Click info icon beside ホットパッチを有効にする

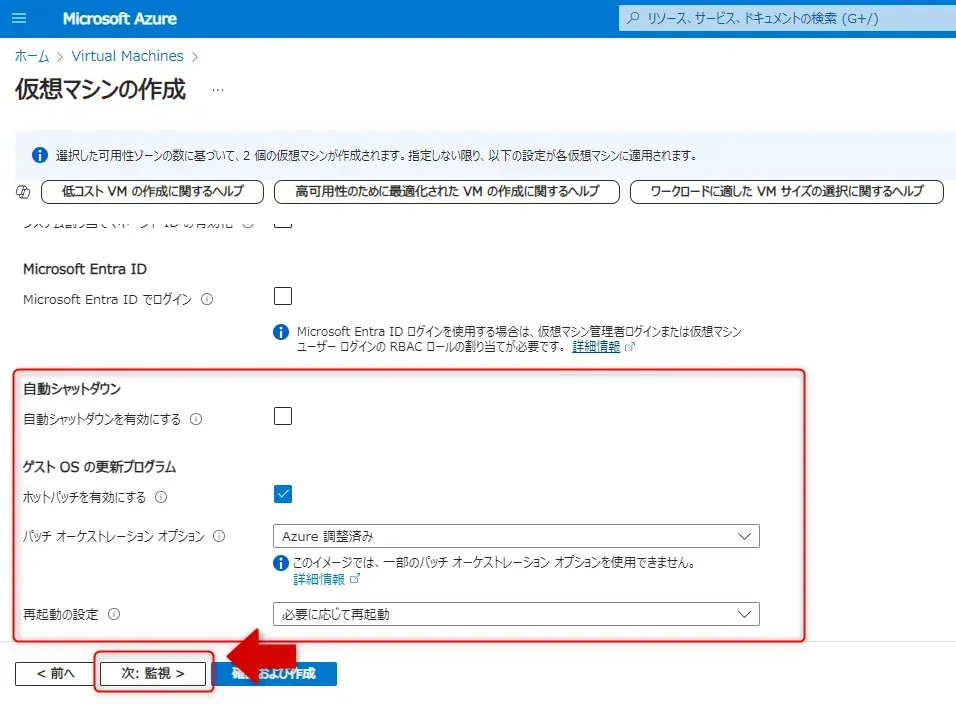coord(161,497)
